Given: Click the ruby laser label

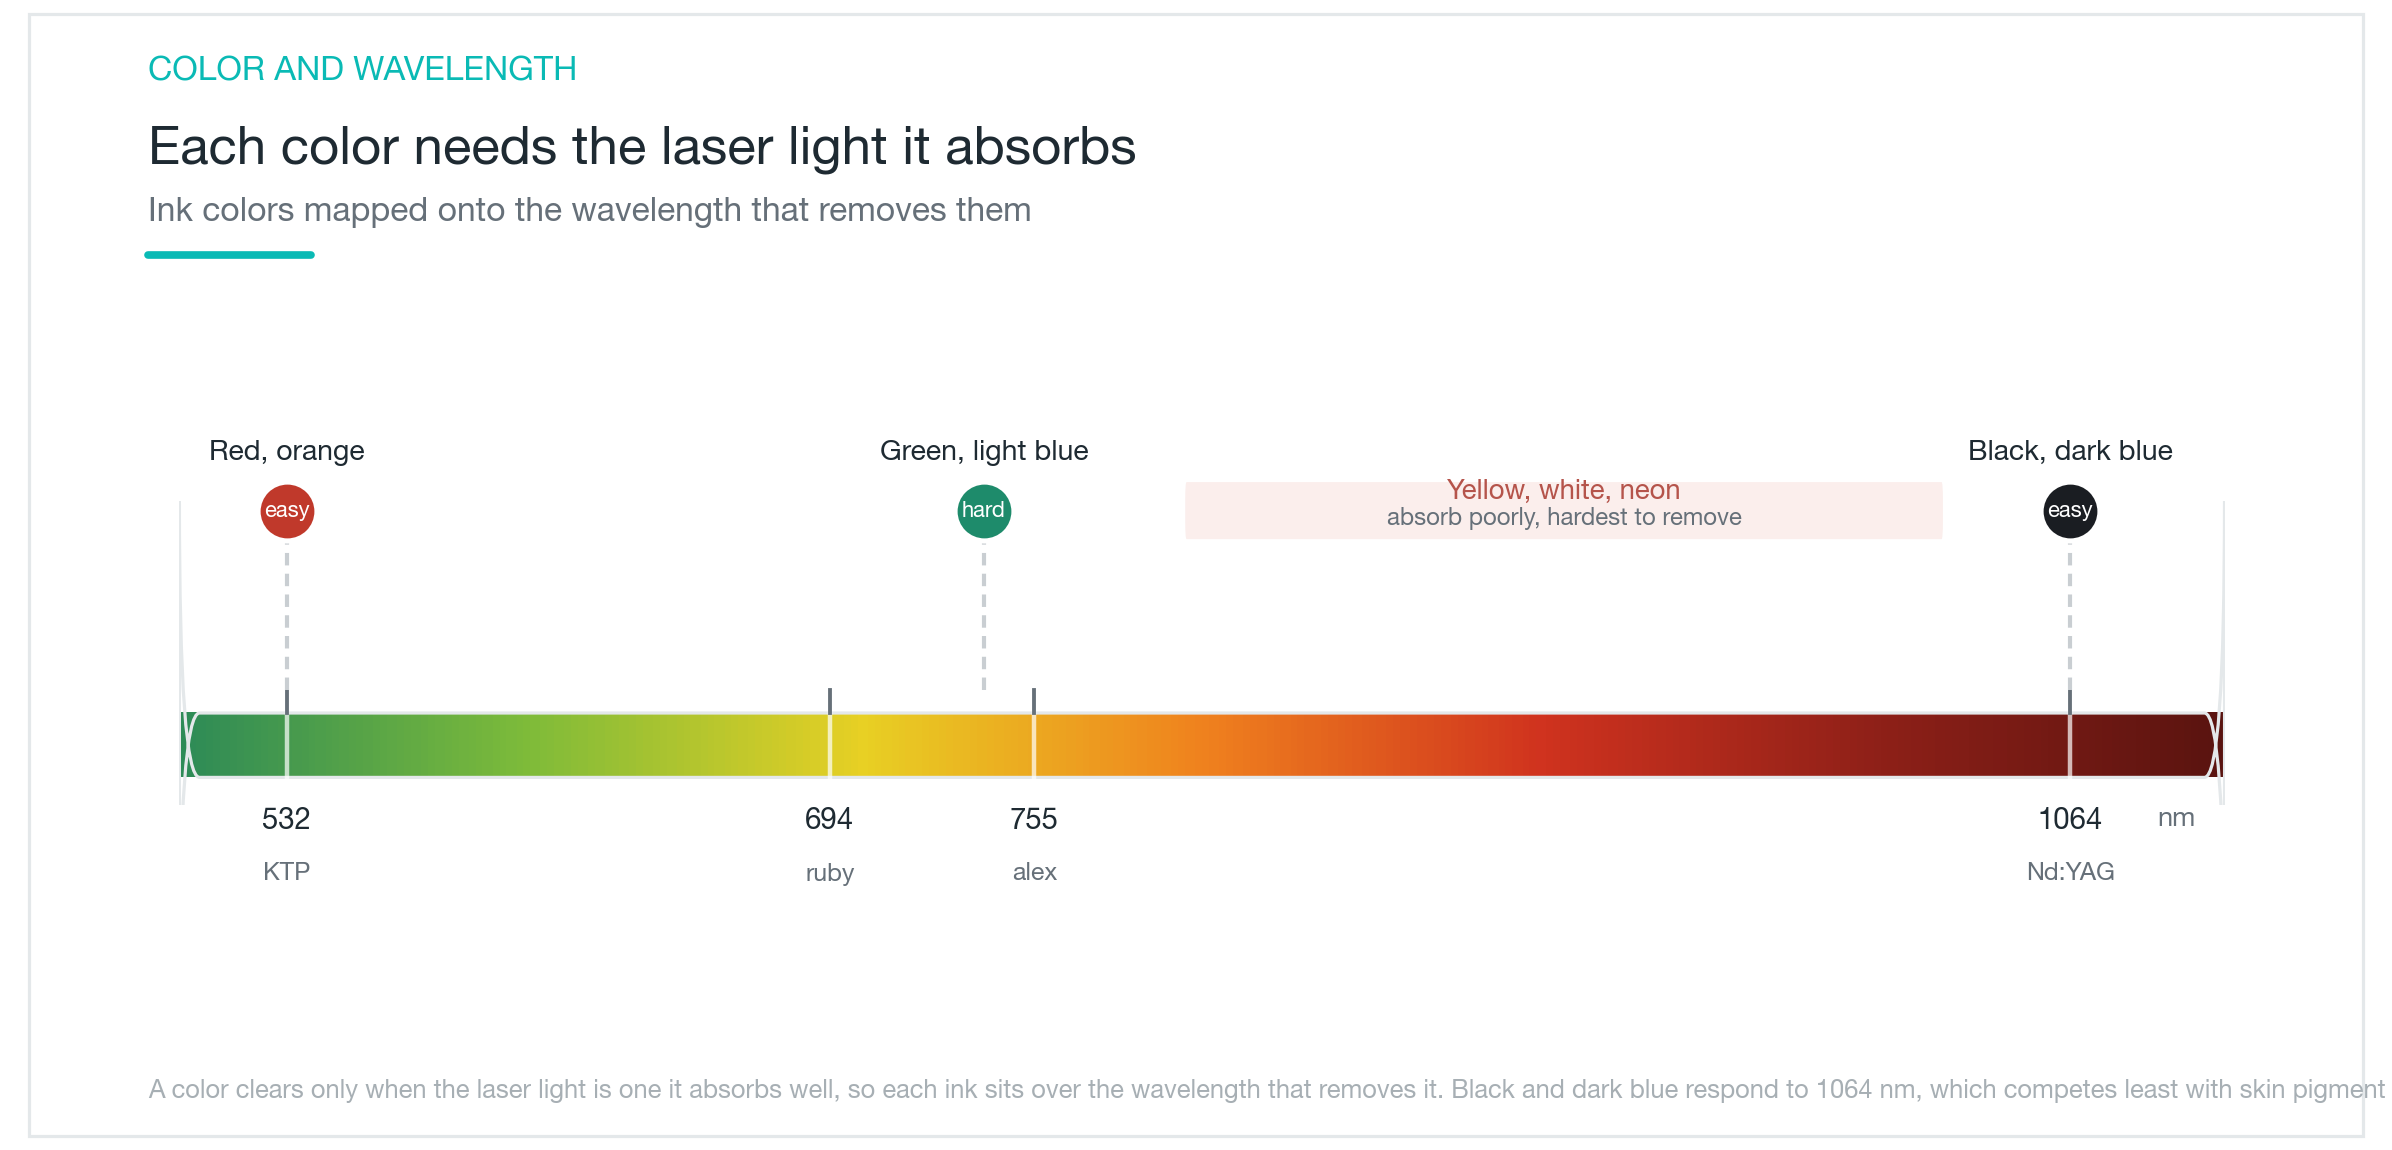Looking at the screenshot, I should click(x=830, y=873).
